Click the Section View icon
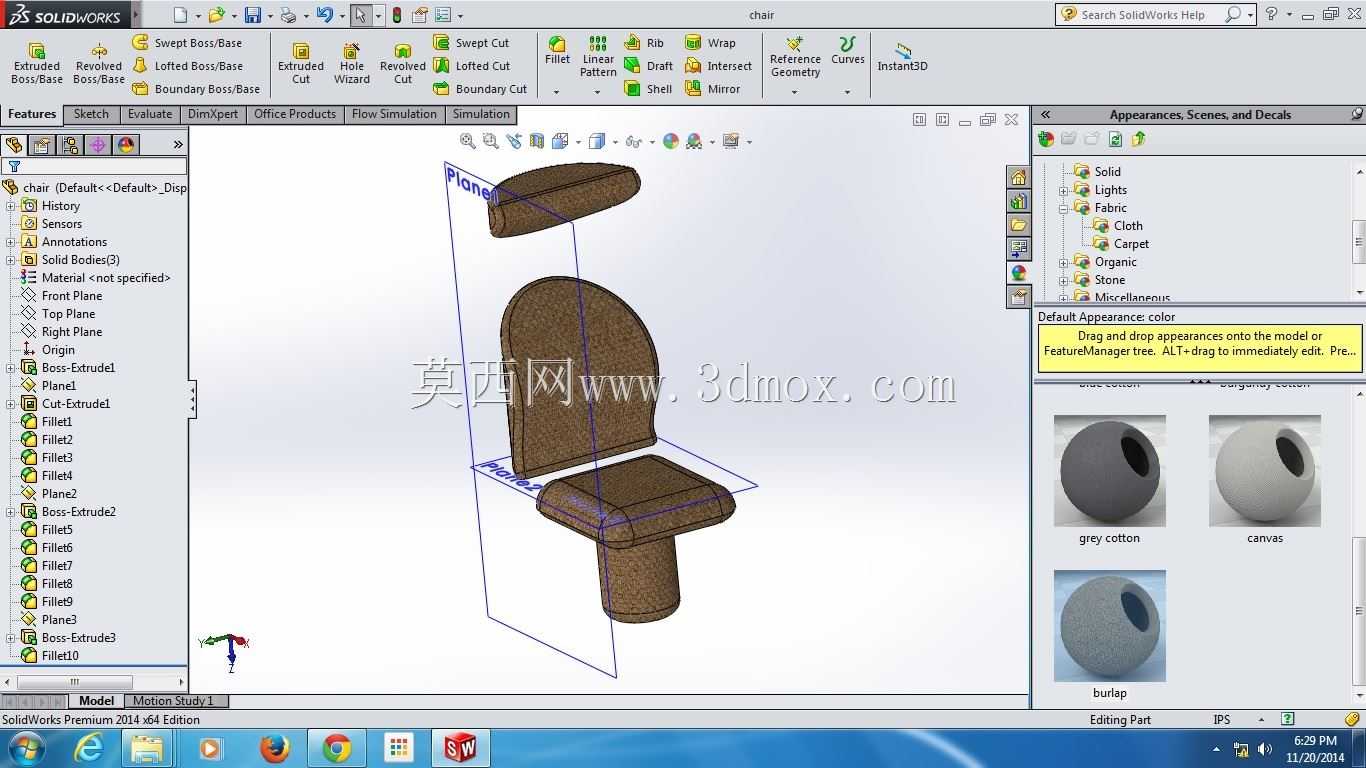 [537, 141]
